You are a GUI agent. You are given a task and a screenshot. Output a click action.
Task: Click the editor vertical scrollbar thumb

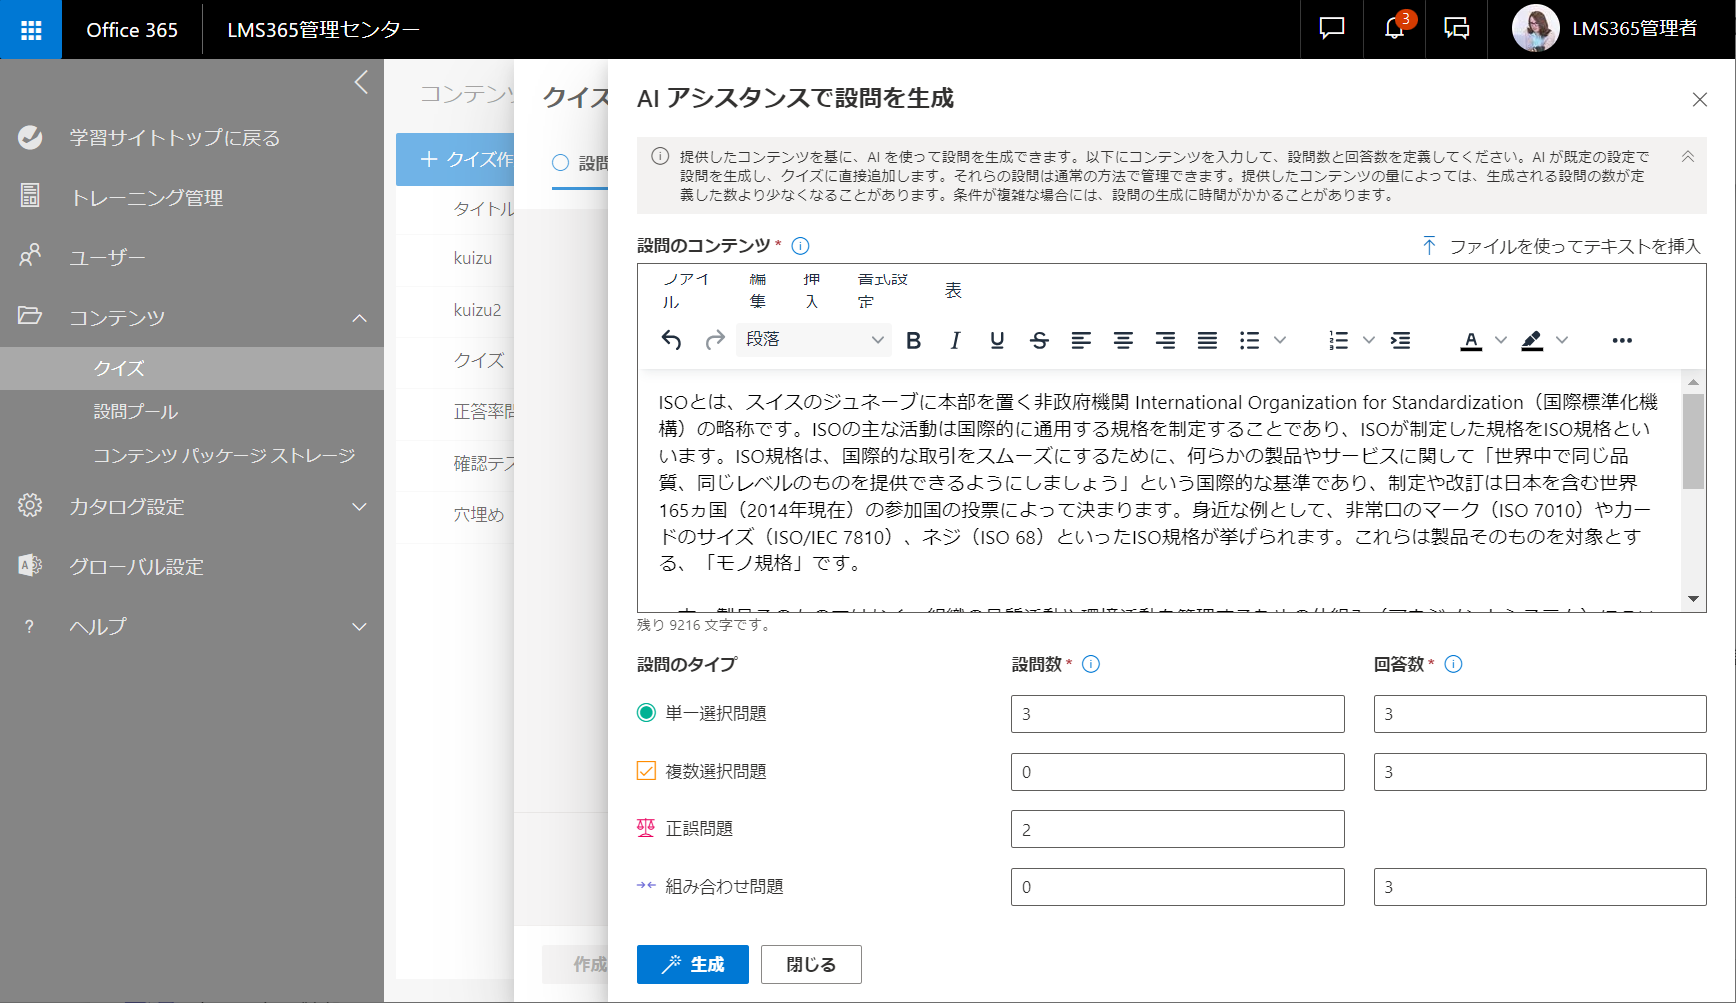1693,441
